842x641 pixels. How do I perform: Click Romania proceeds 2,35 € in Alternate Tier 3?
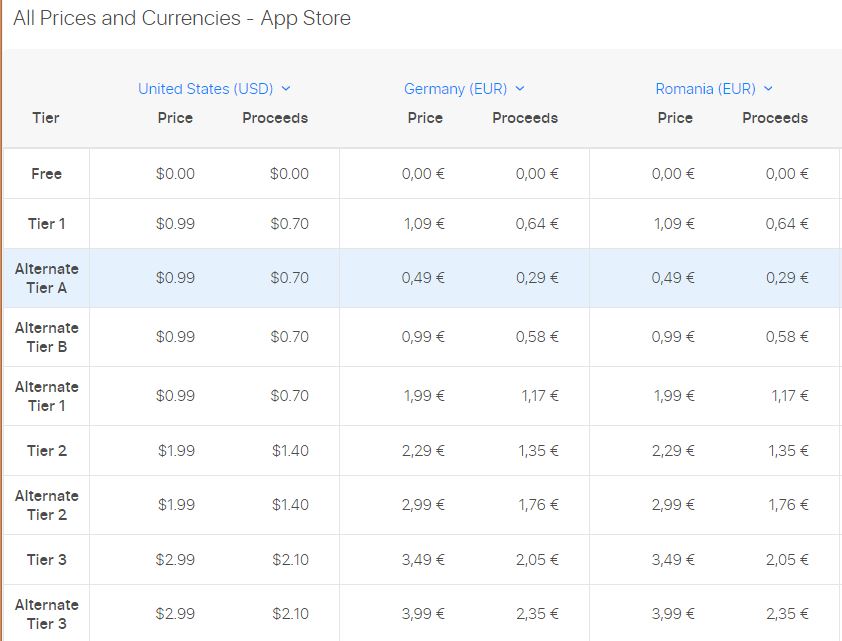[787, 614]
